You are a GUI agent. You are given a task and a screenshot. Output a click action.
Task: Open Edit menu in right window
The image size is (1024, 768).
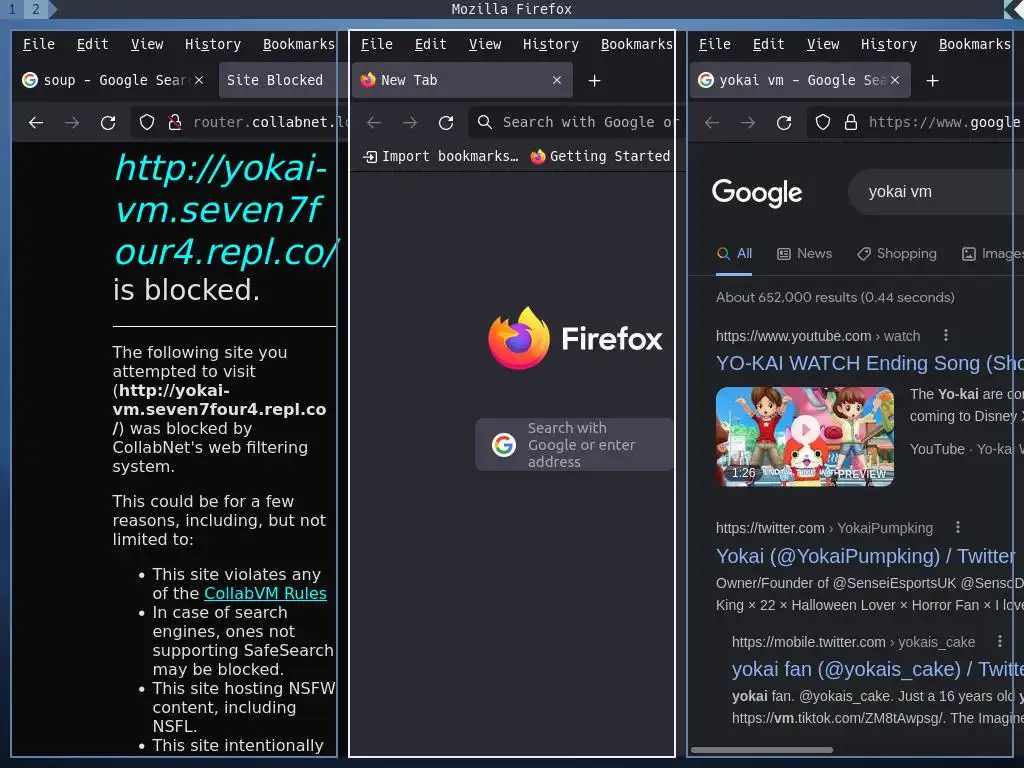pos(768,44)
